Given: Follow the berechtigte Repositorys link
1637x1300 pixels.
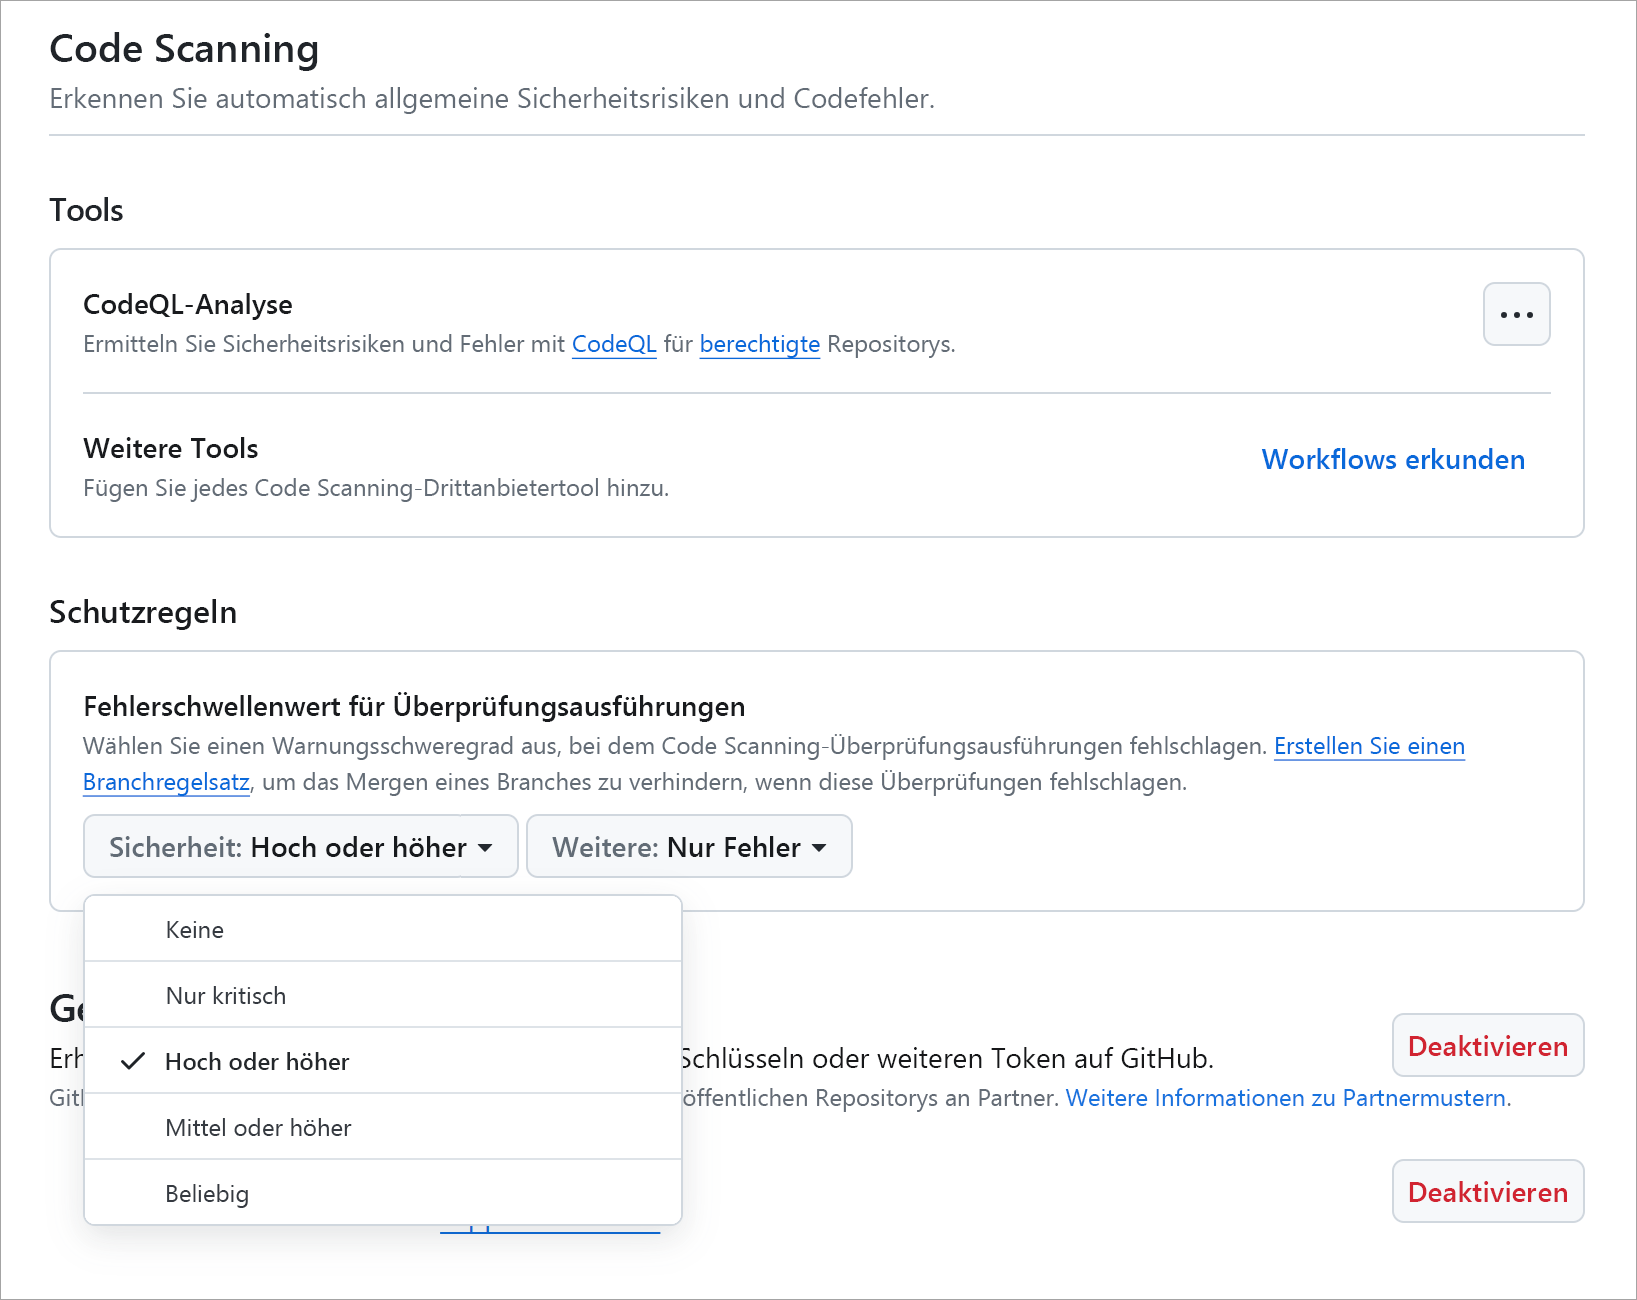Looking at the screenshot, I should pos(759,344).
